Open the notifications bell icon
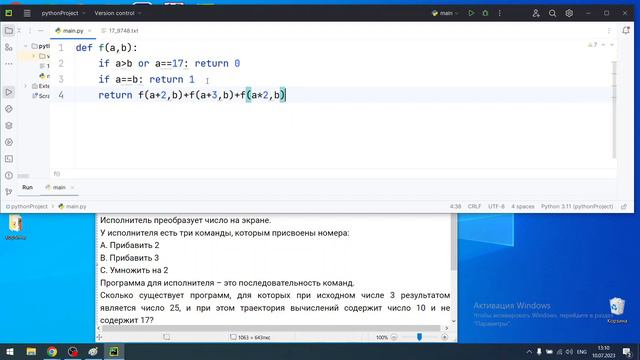 (626, 30)
